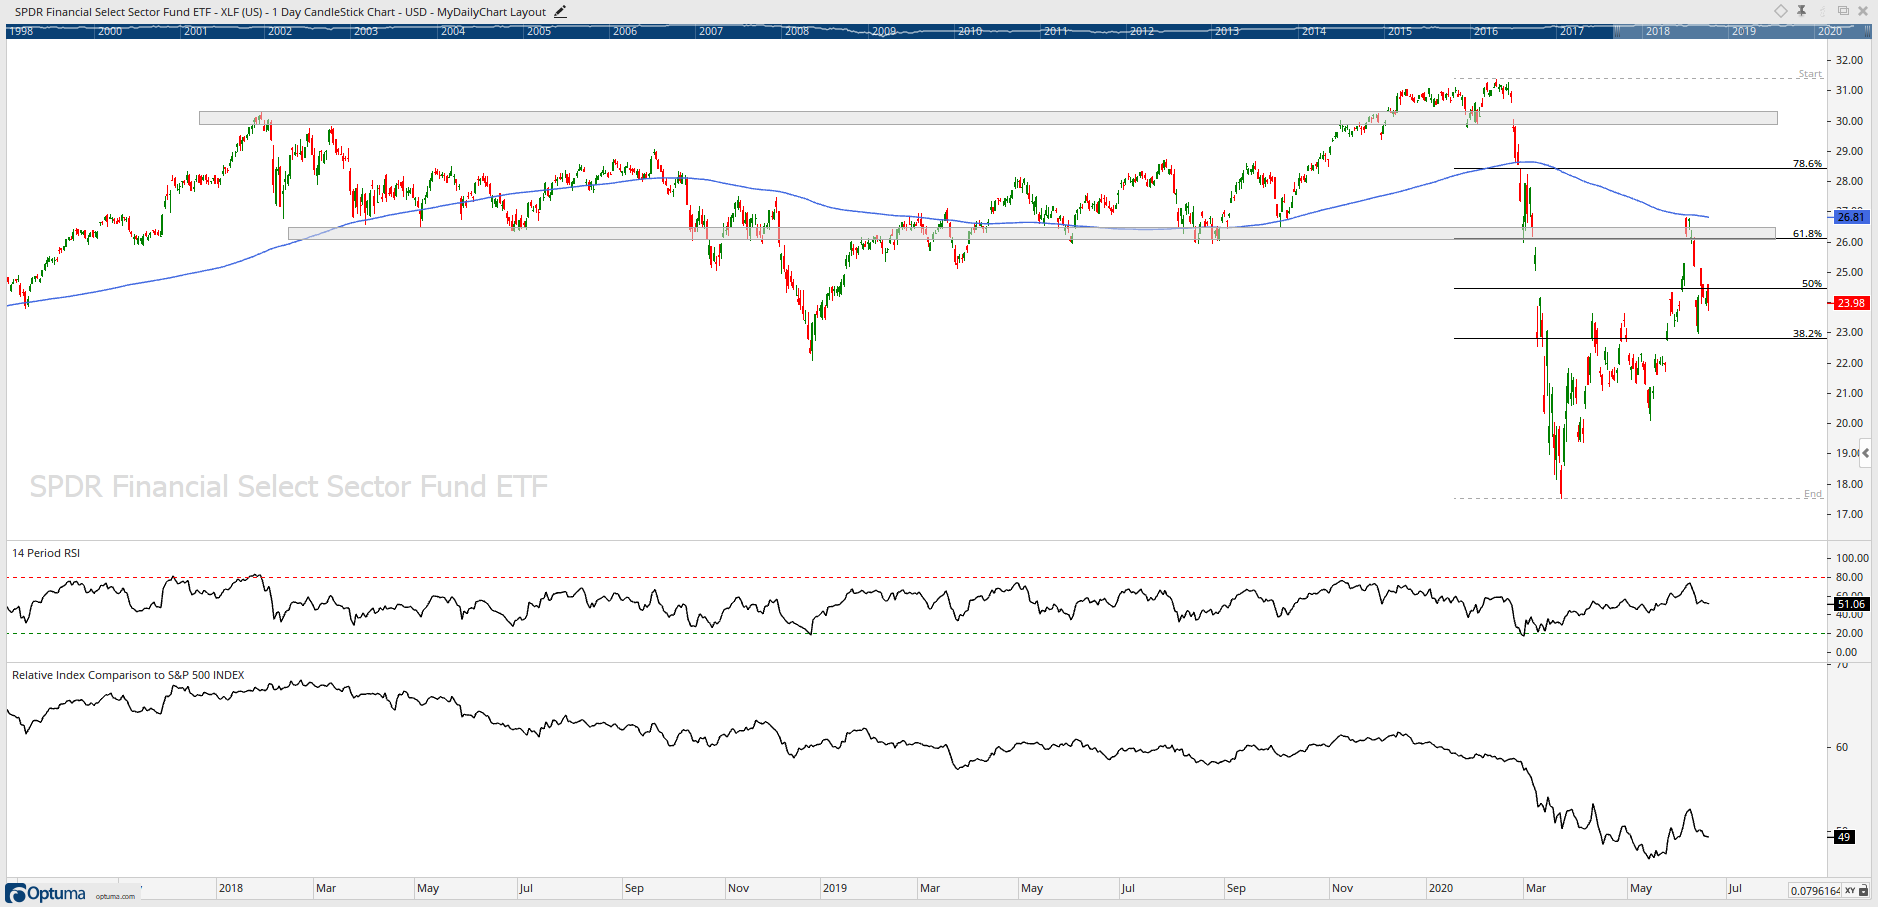This screenshot has width=1878, height=907.
Task: Click the price scale collapse arrow near 19.00
Action: click(x=1865, y=453)
